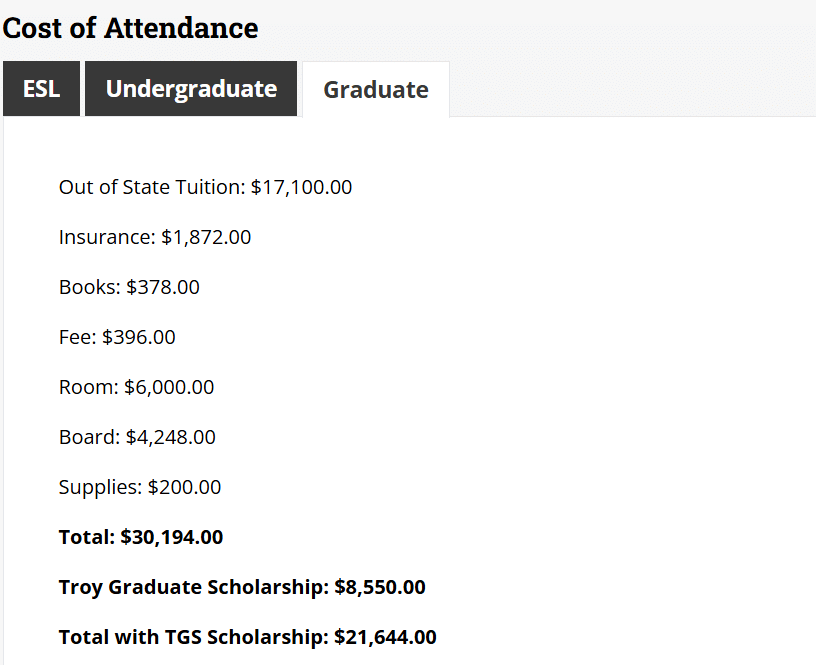This screenshot has width=816, height=665.
Task: Click the $17,100.00 tuition amount
Action: (x=301, y=187)
